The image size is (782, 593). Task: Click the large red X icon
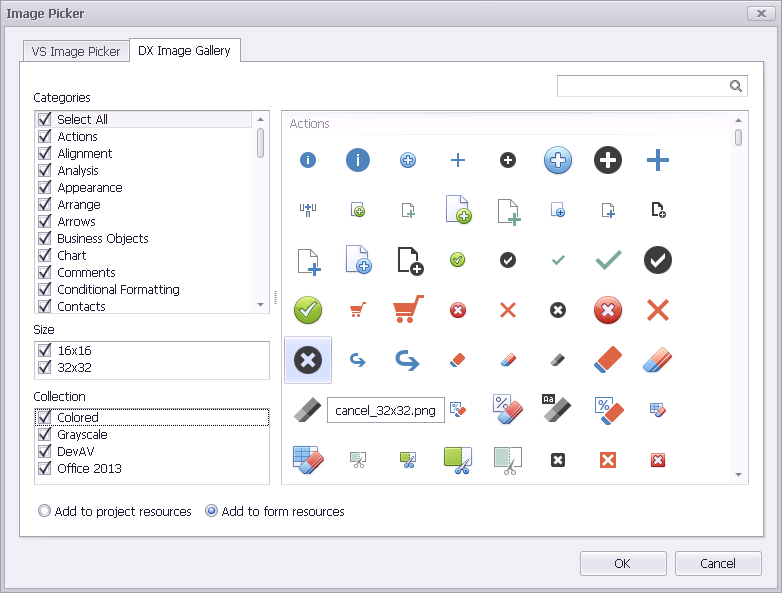coord(658,310)
